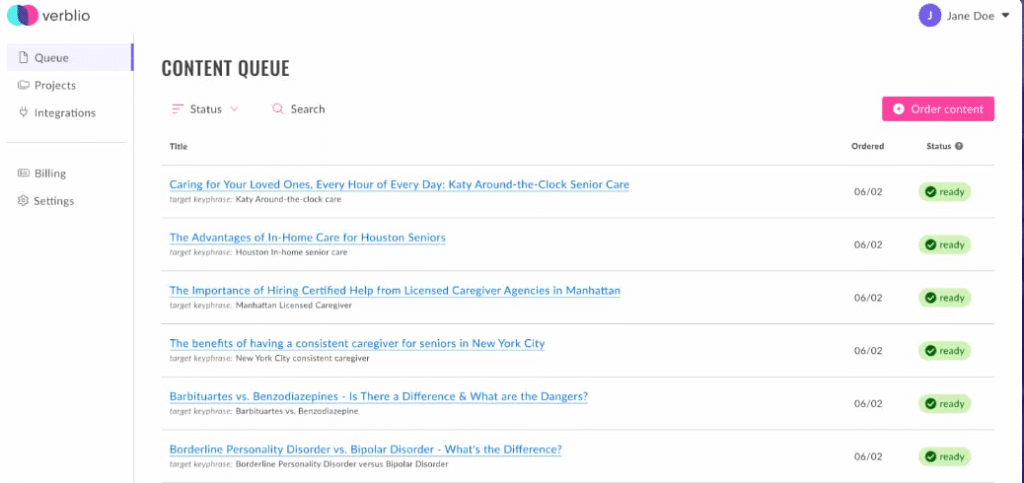Click the Status column help question icon
The width and height of the screenshot is (1024, 483).
(x=959, y=146)
